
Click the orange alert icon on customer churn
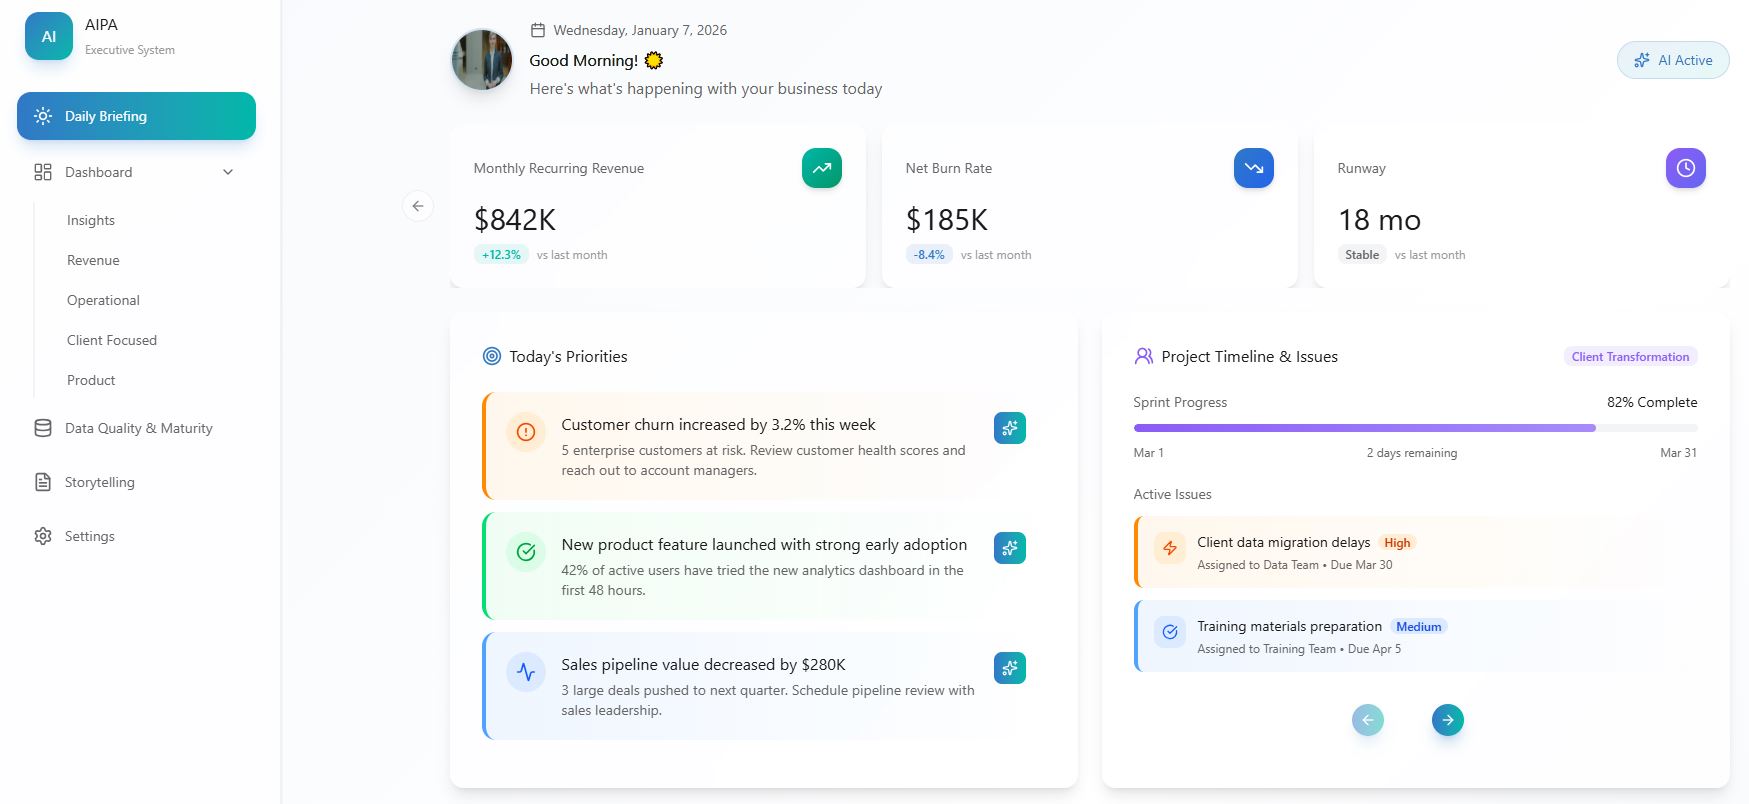[x=526, y=432]
